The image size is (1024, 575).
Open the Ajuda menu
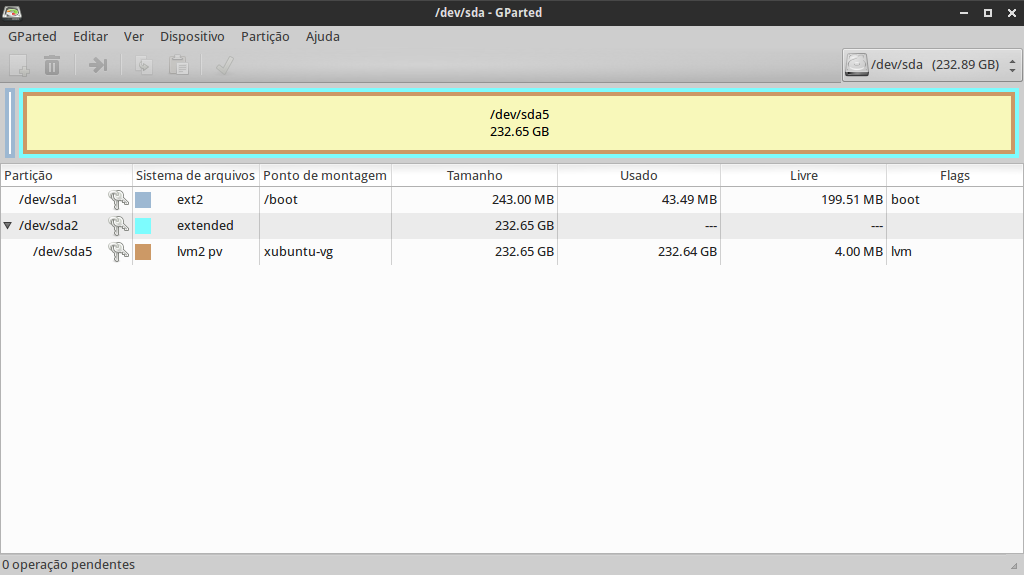[x=323, y=37]
